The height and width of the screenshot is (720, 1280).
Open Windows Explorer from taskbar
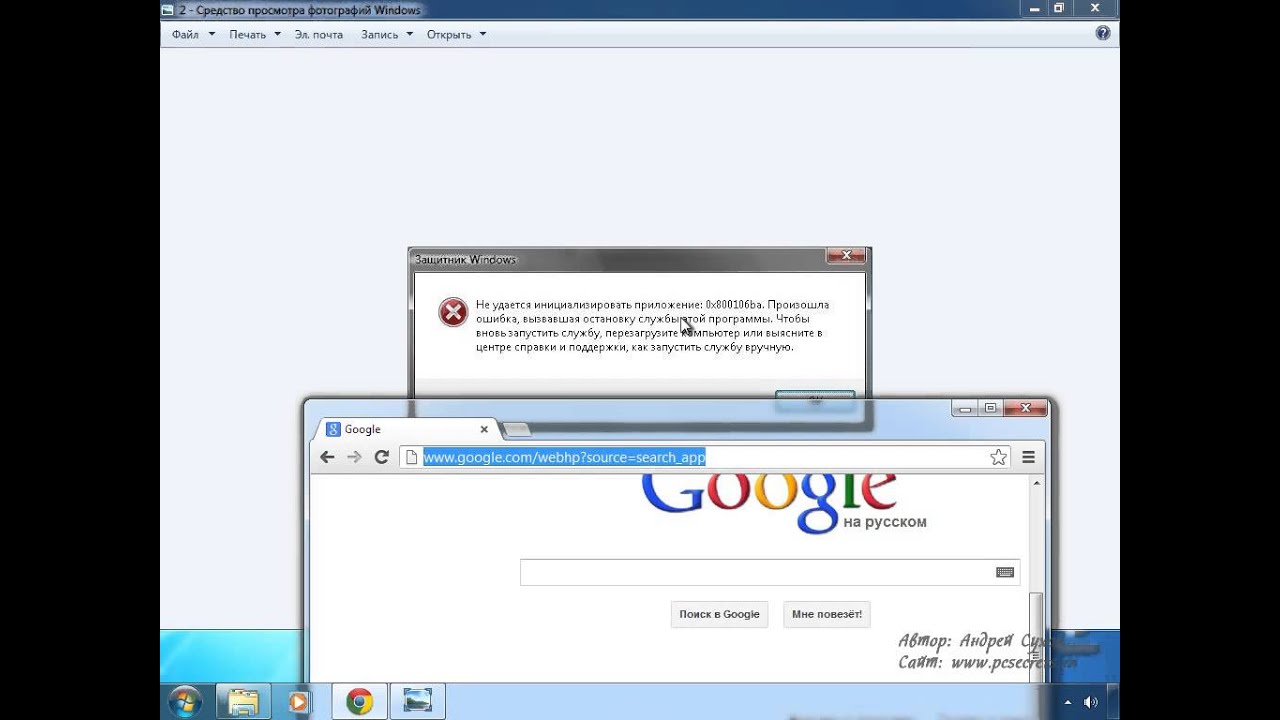(x=242, y=702)
